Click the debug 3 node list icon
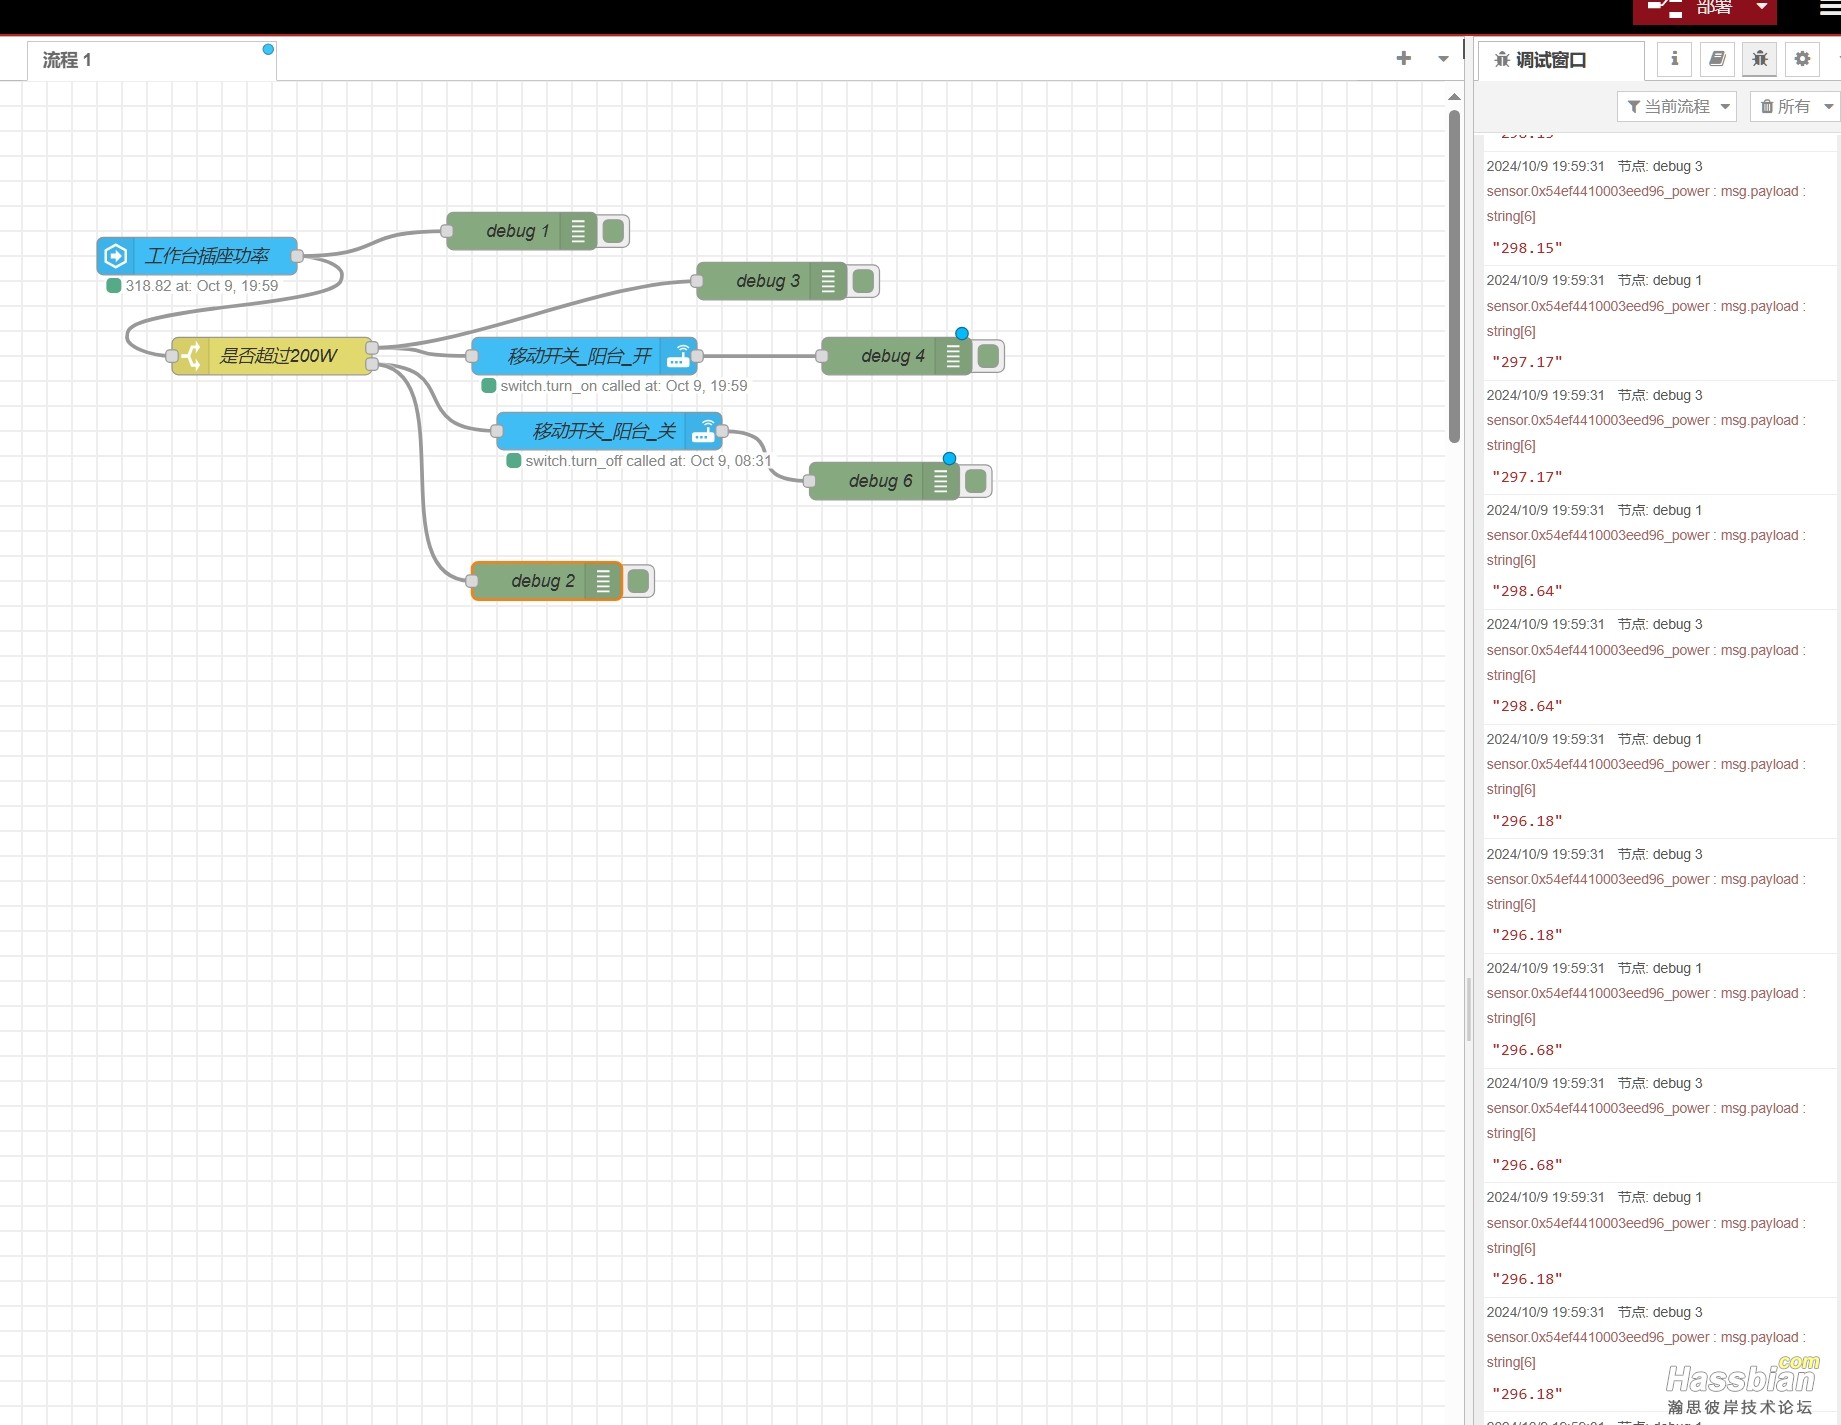 828,281
